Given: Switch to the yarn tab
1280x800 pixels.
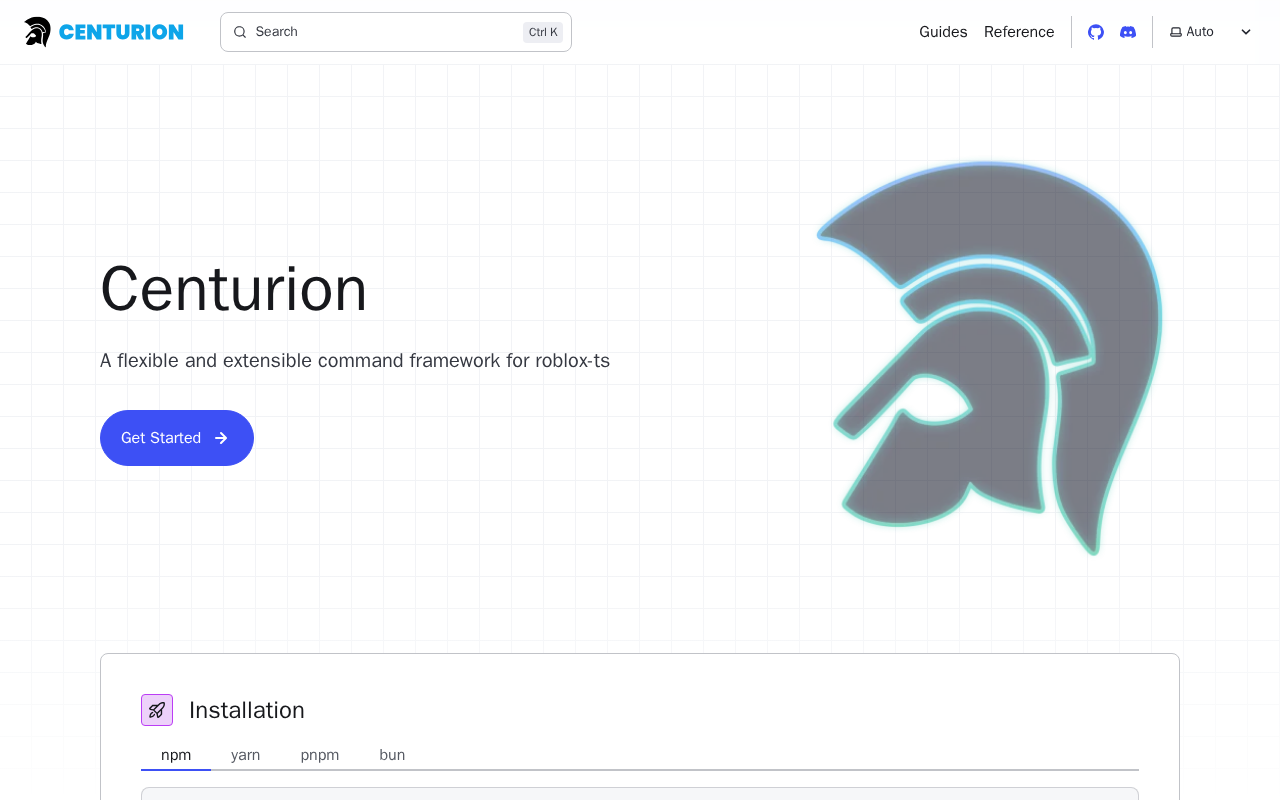Looking at the screenshot, I should click(x=246, y=755).
